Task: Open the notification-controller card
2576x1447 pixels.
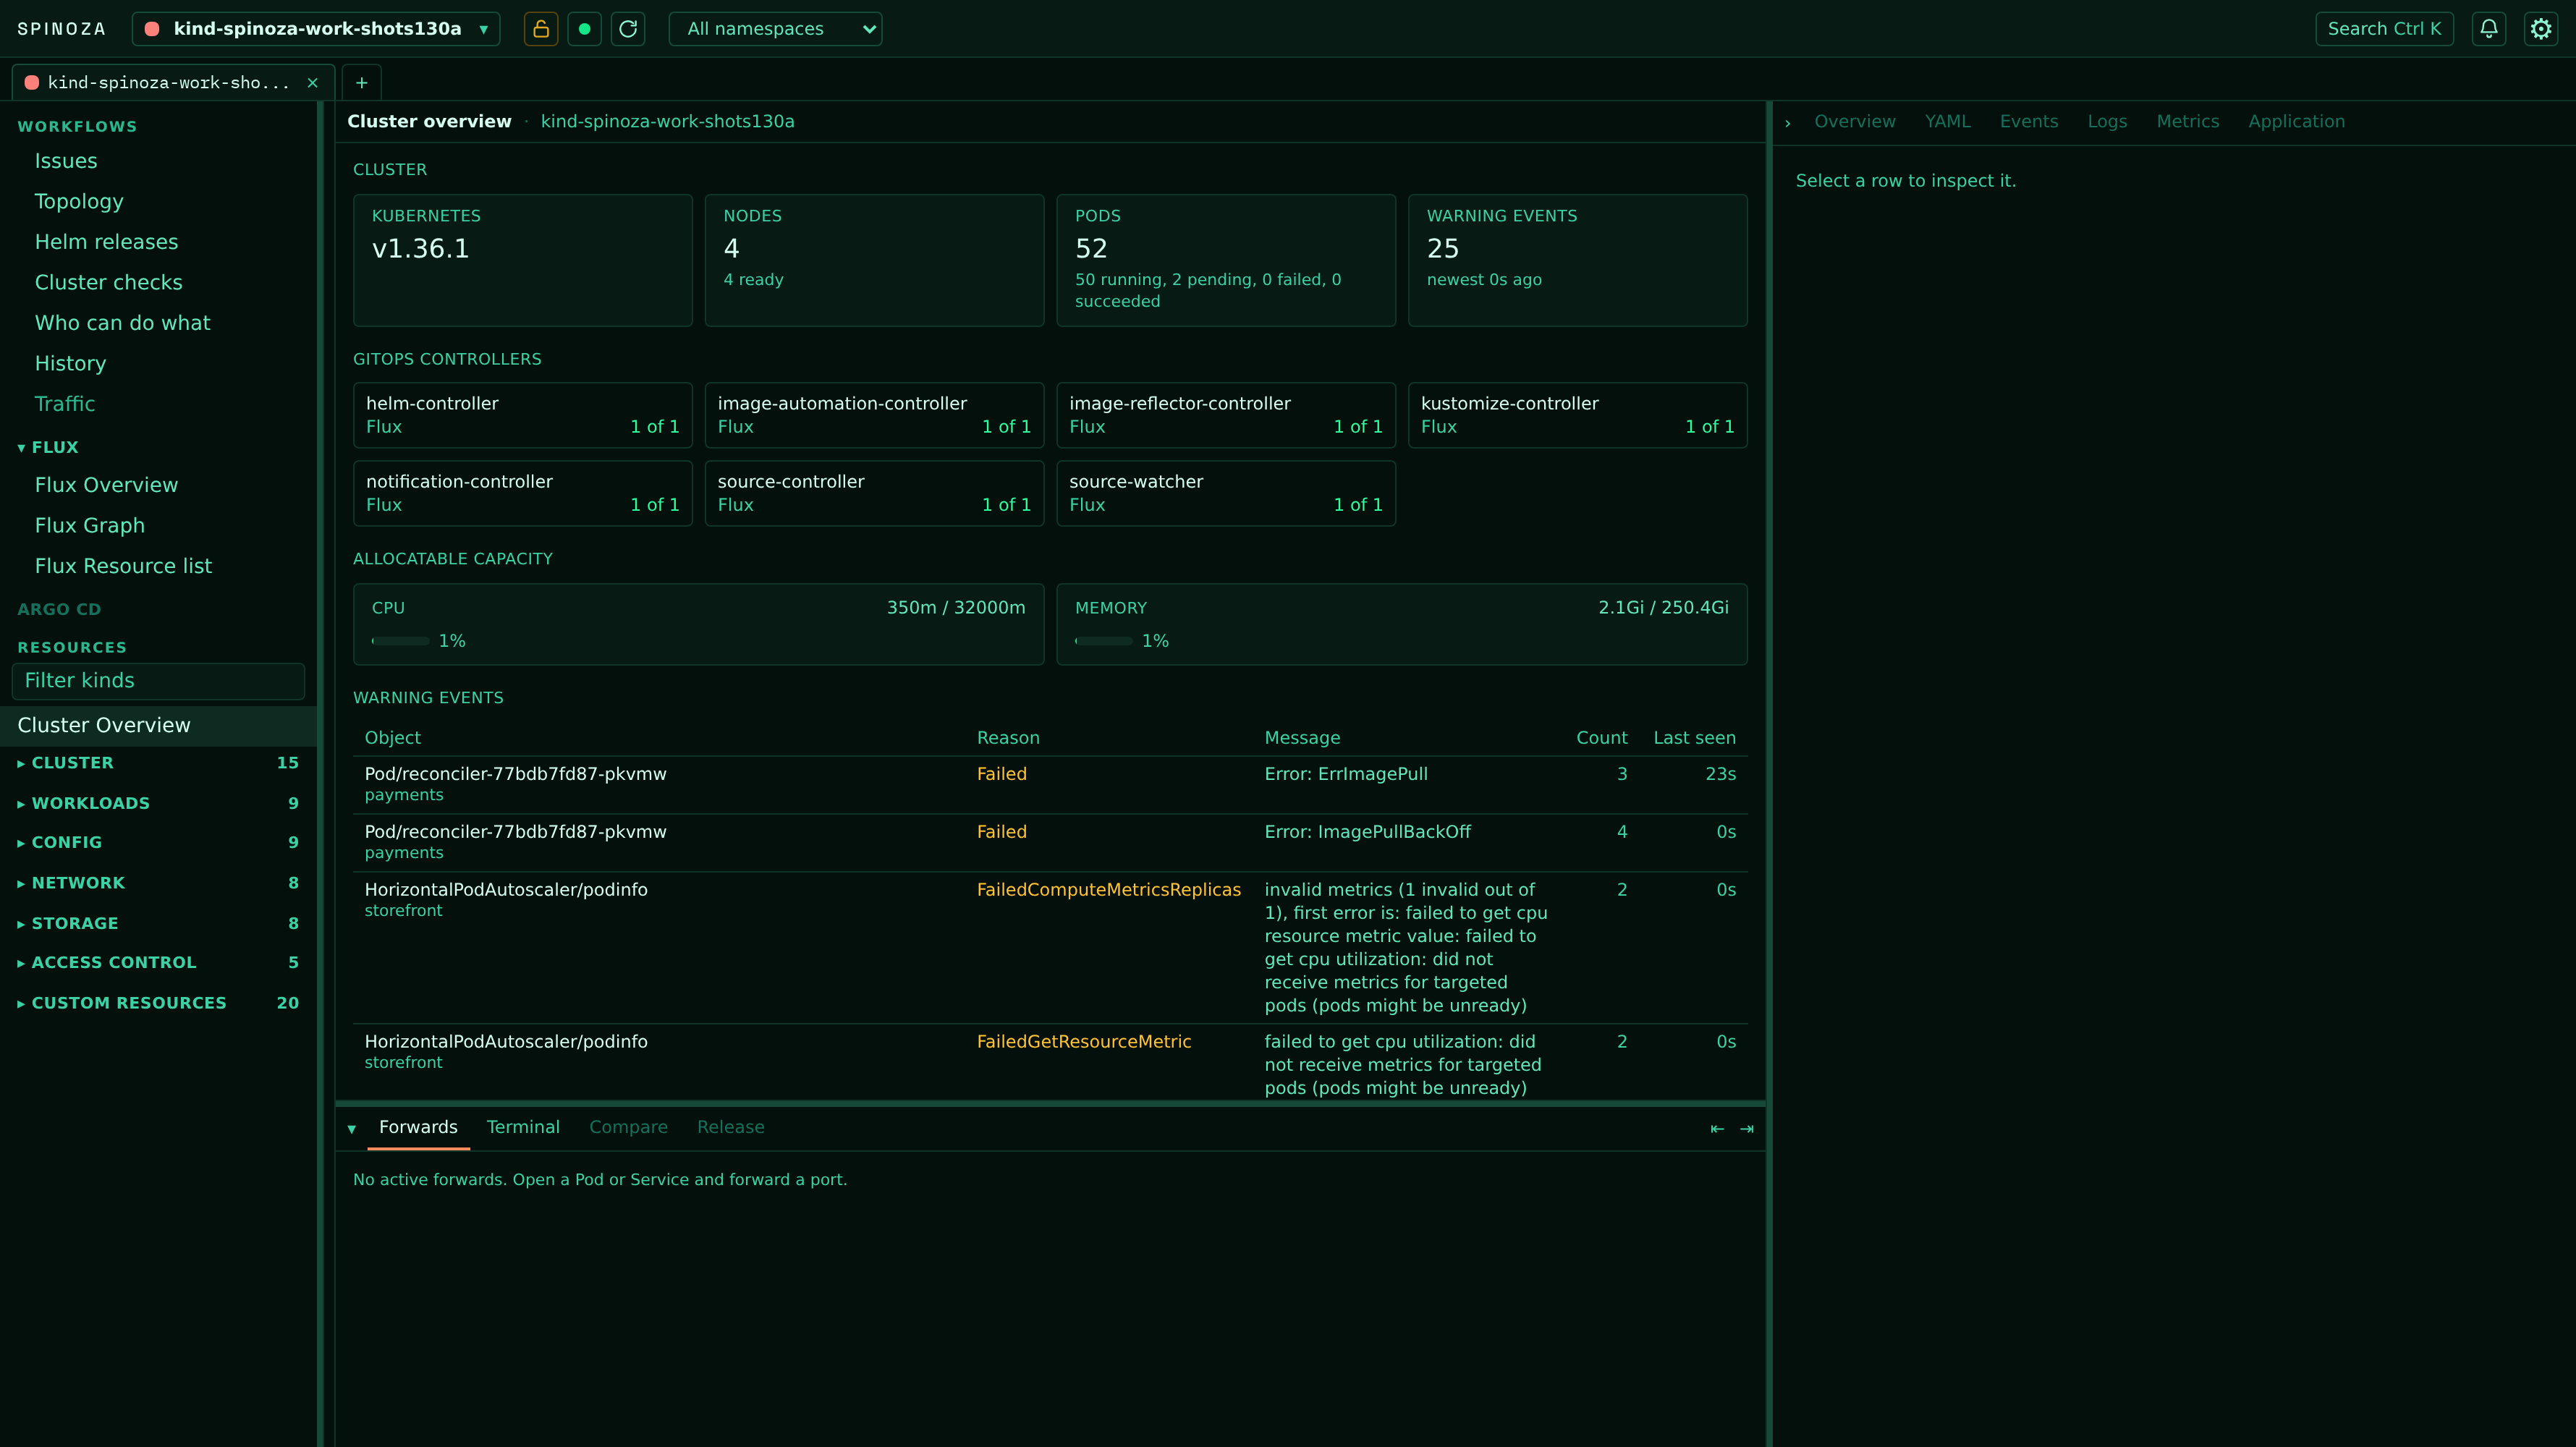Action: click(x=522, y=493)
